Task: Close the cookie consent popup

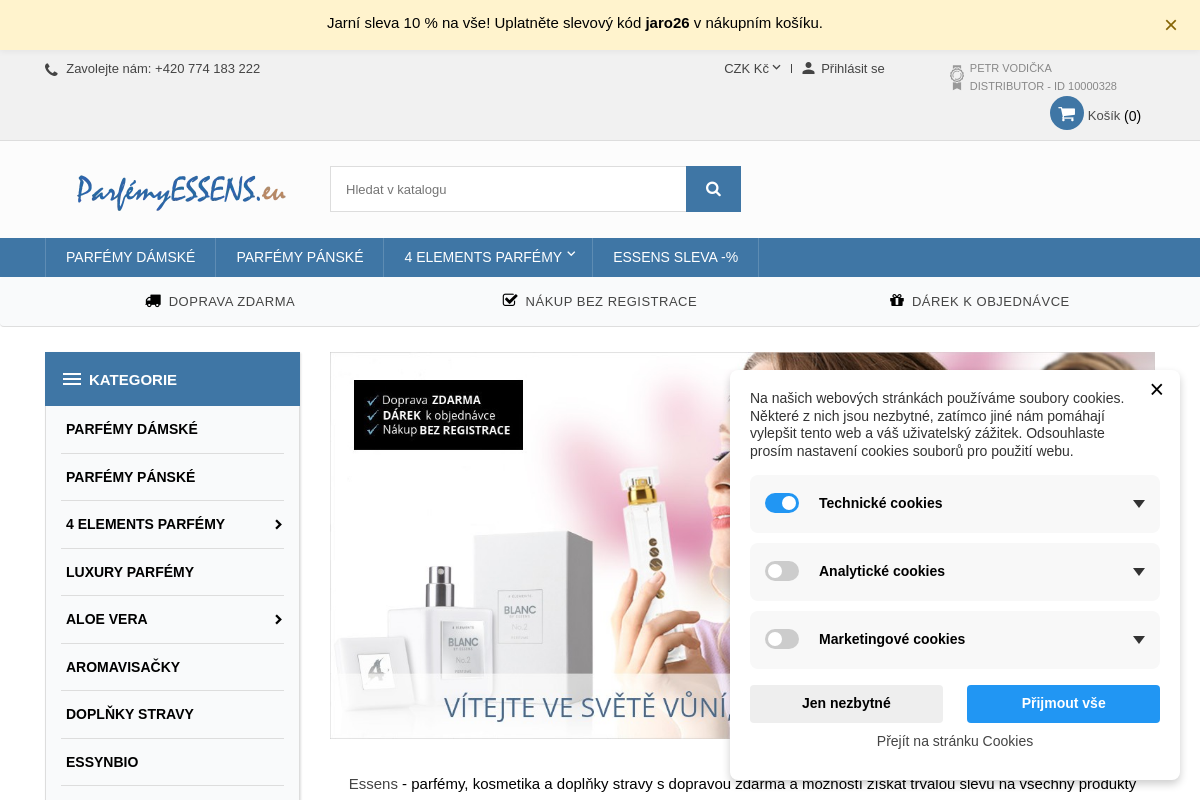Action: pos(1156,390)
